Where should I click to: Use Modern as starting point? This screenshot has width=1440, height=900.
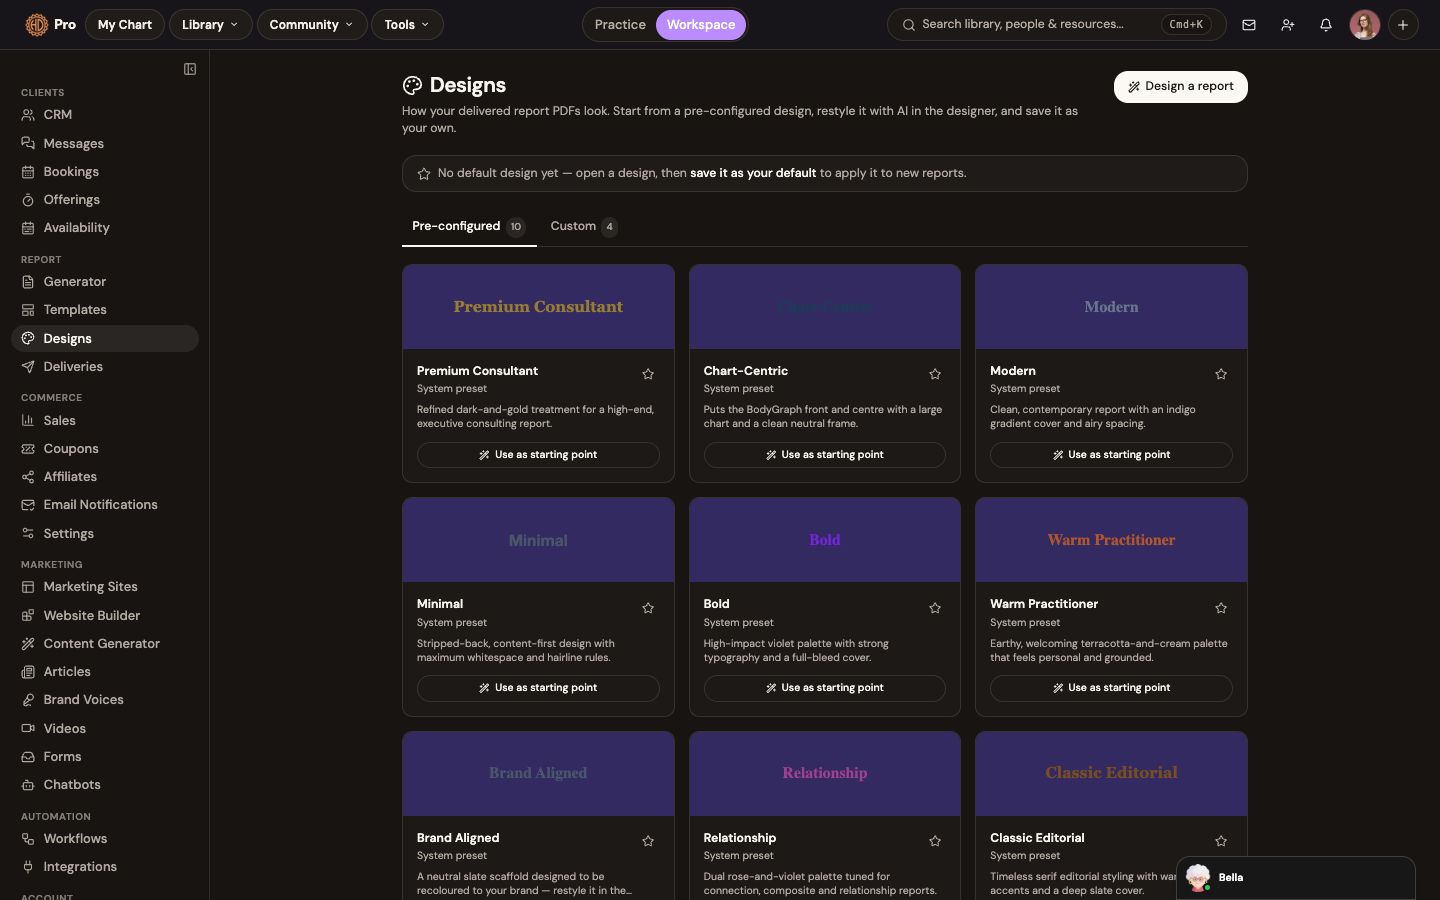click(x=1111, y=455)
